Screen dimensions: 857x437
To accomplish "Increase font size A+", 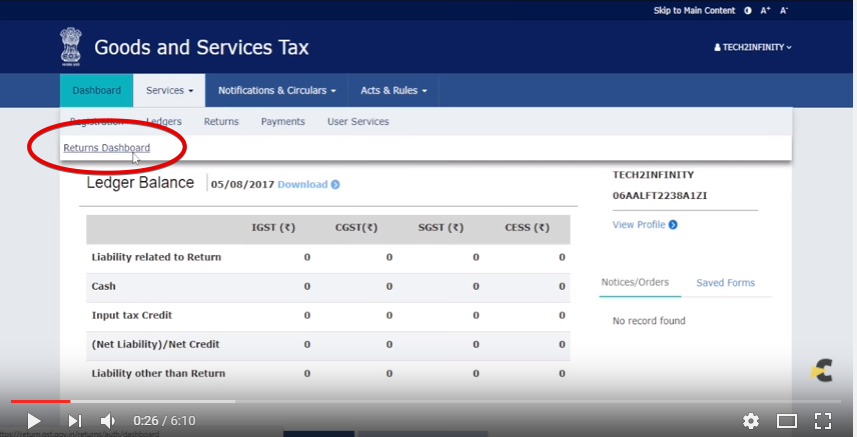I will (765, 10).
